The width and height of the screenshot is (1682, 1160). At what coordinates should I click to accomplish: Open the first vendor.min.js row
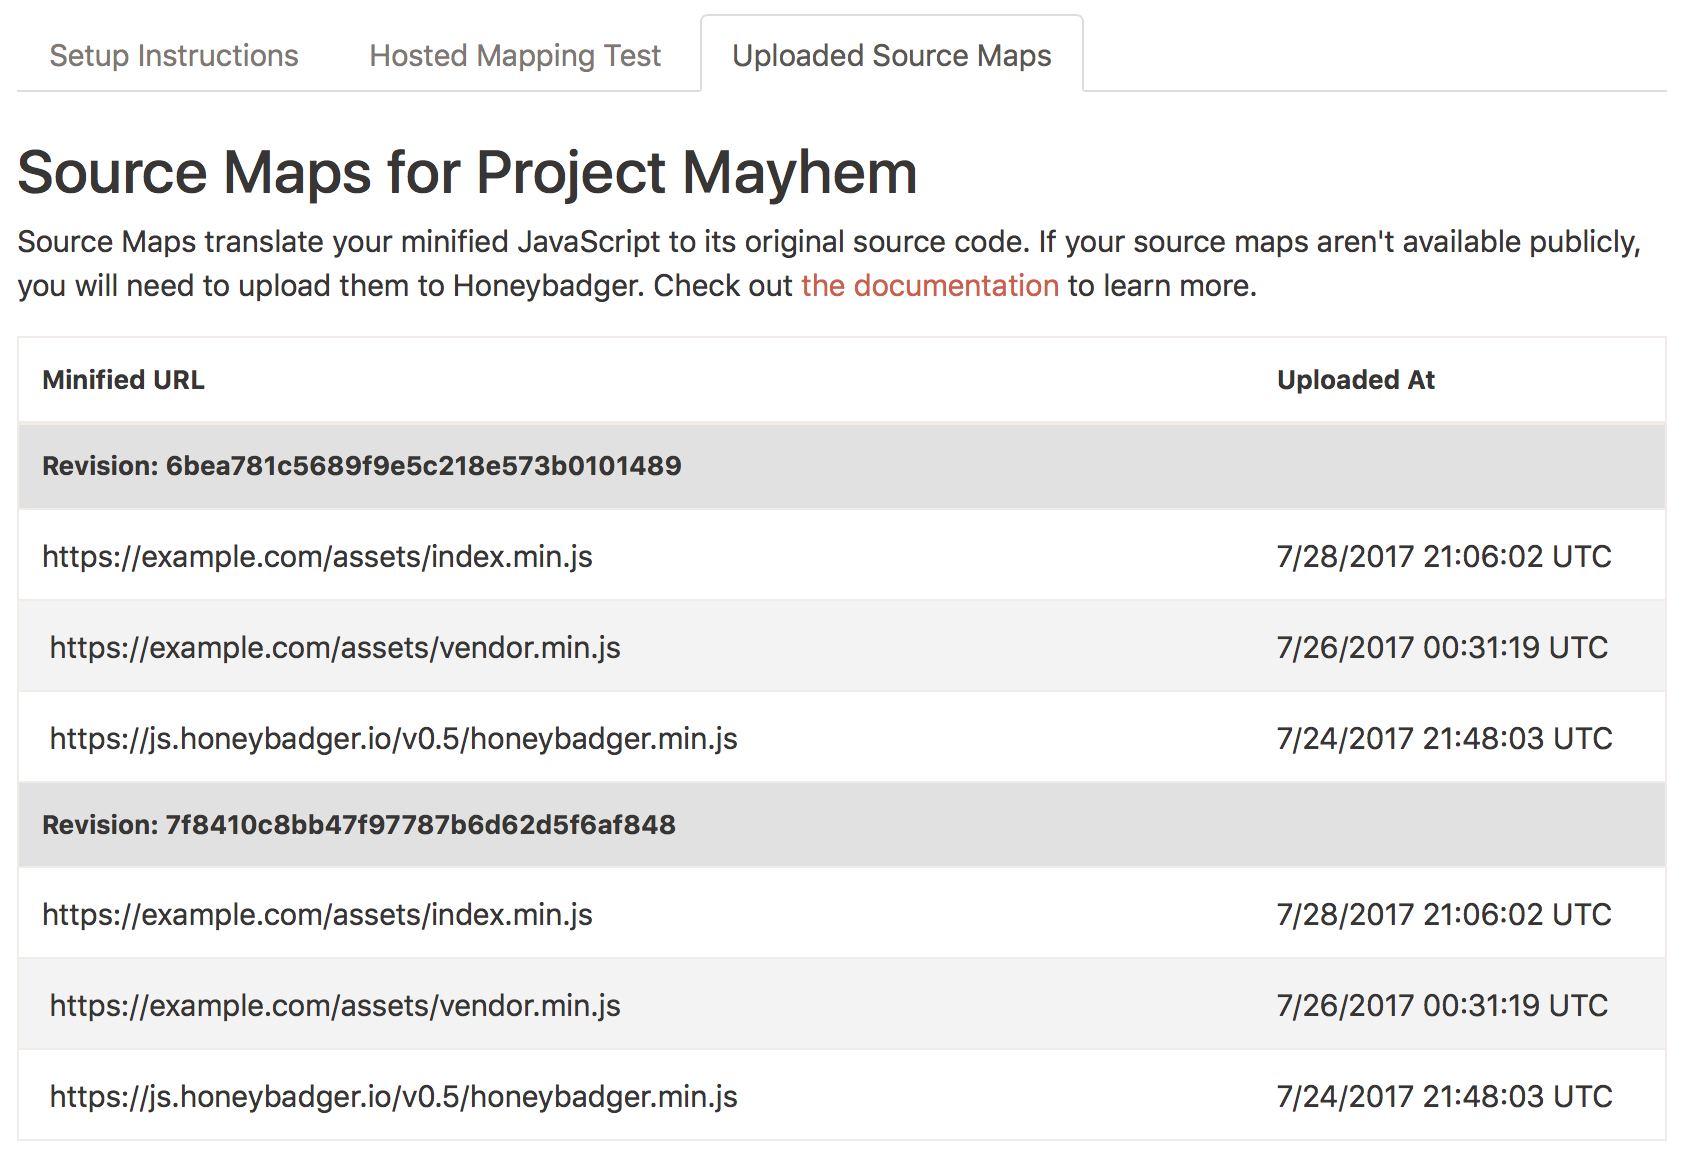(x=334, y=647)
